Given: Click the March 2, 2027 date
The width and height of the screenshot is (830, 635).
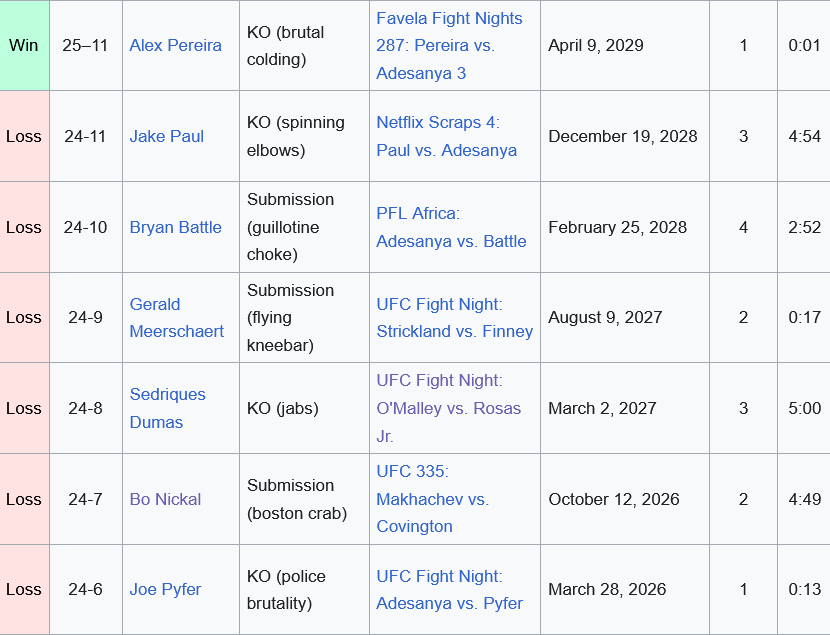Looking at the screenshot, I should pyautogui.click(x=602, y=409).
